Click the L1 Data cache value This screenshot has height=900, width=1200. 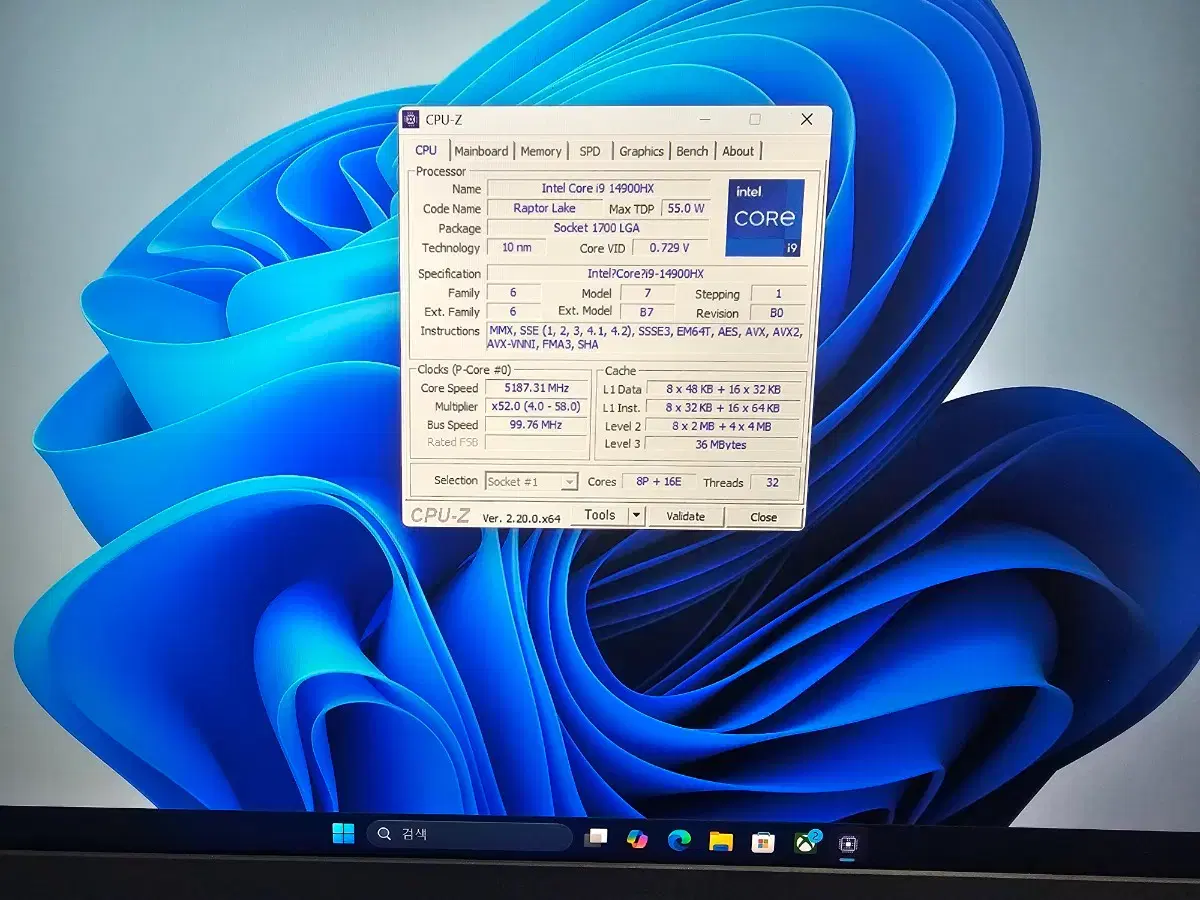(x=722, y=389)
